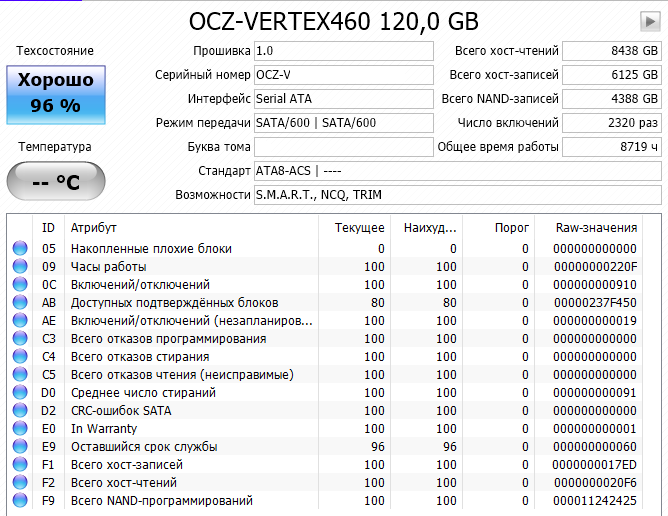Click the Атрибут column header
668x516 pixels.
click(191, 228)
